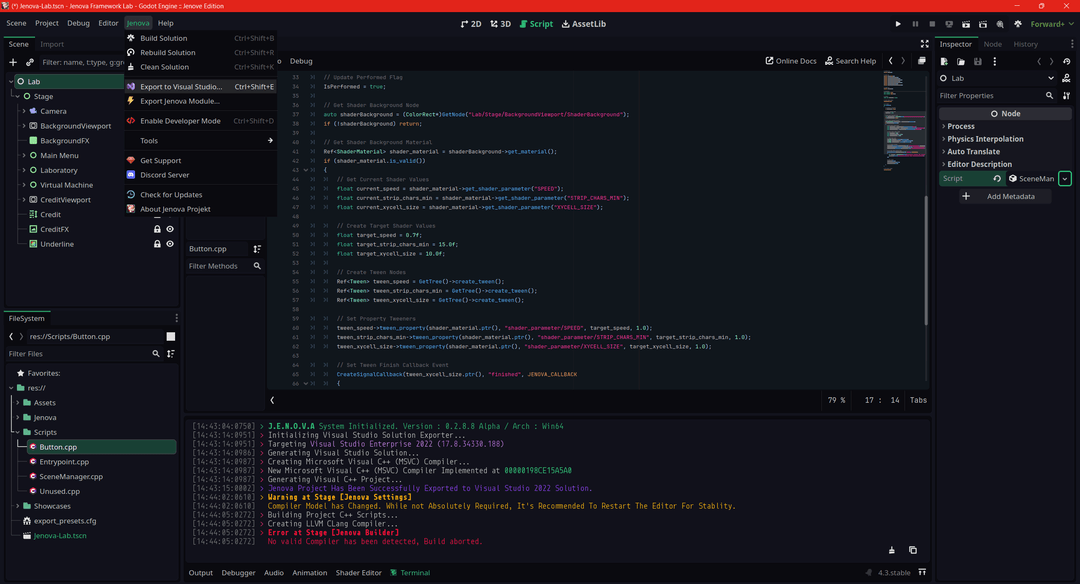
Task: Click the Inspector load resource folder icon
Action: [x=961, y=61]
